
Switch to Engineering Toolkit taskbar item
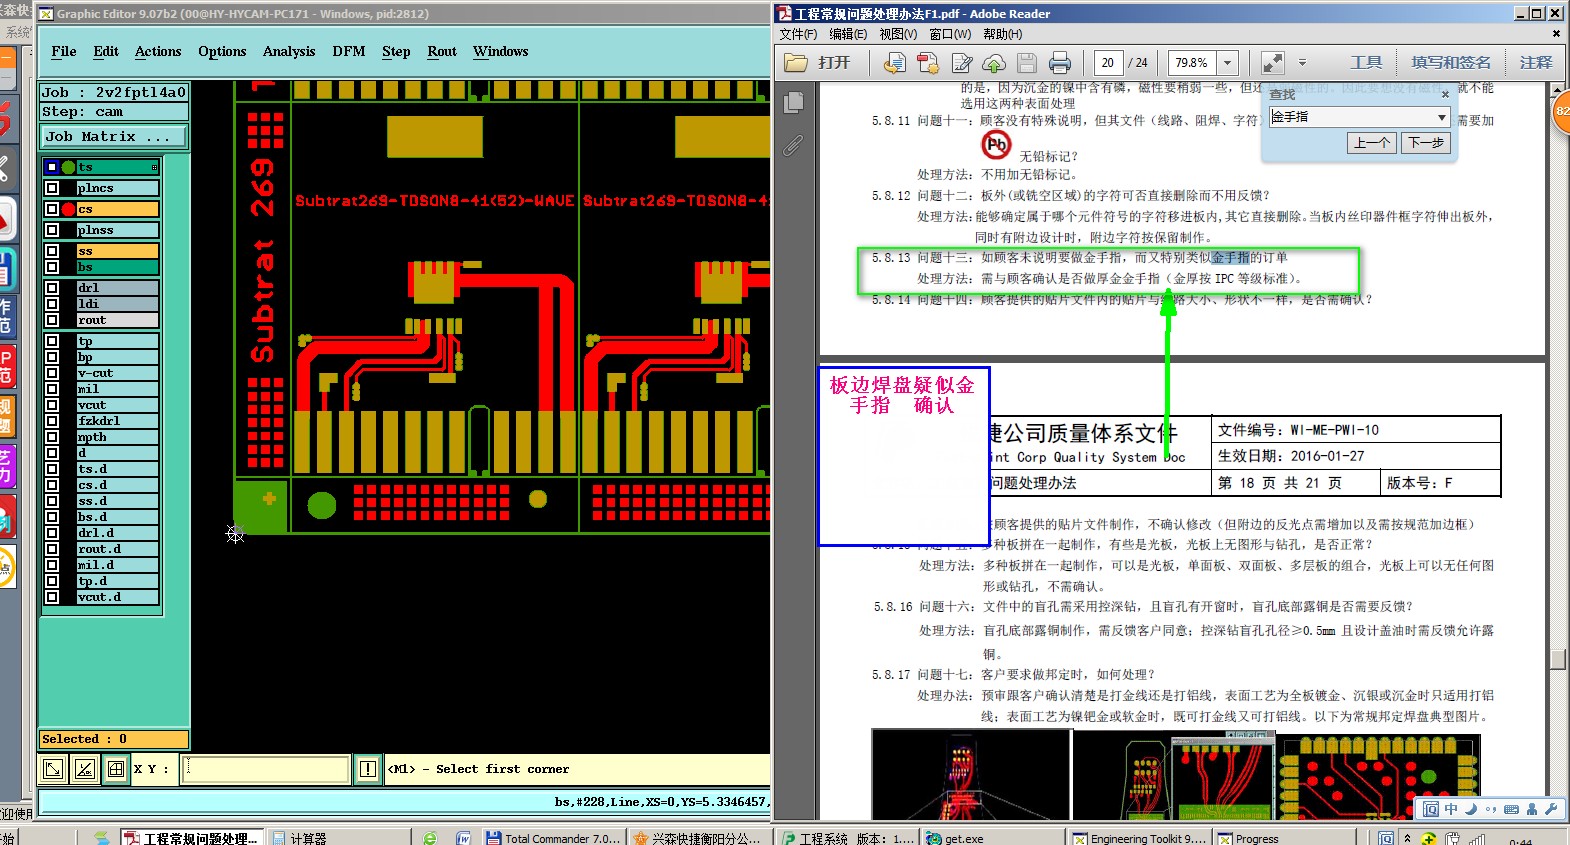(1139, 838)
